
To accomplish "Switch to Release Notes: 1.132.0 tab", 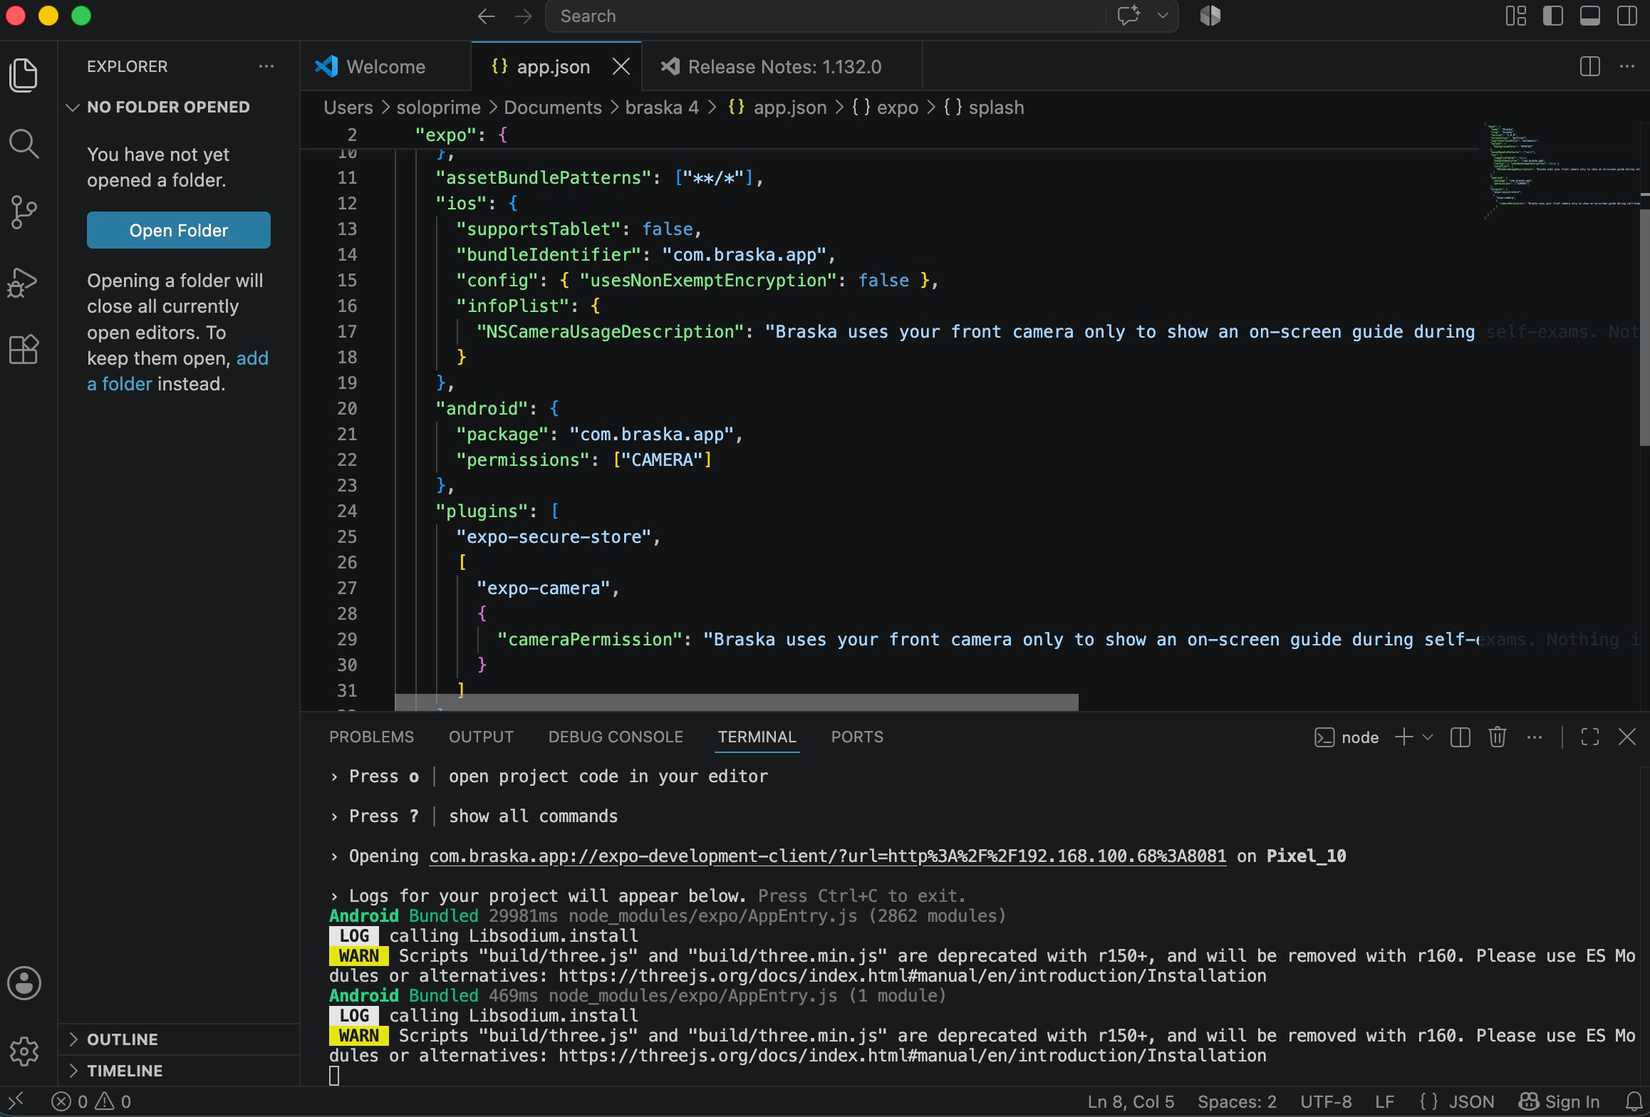I will tap(782, 66).
